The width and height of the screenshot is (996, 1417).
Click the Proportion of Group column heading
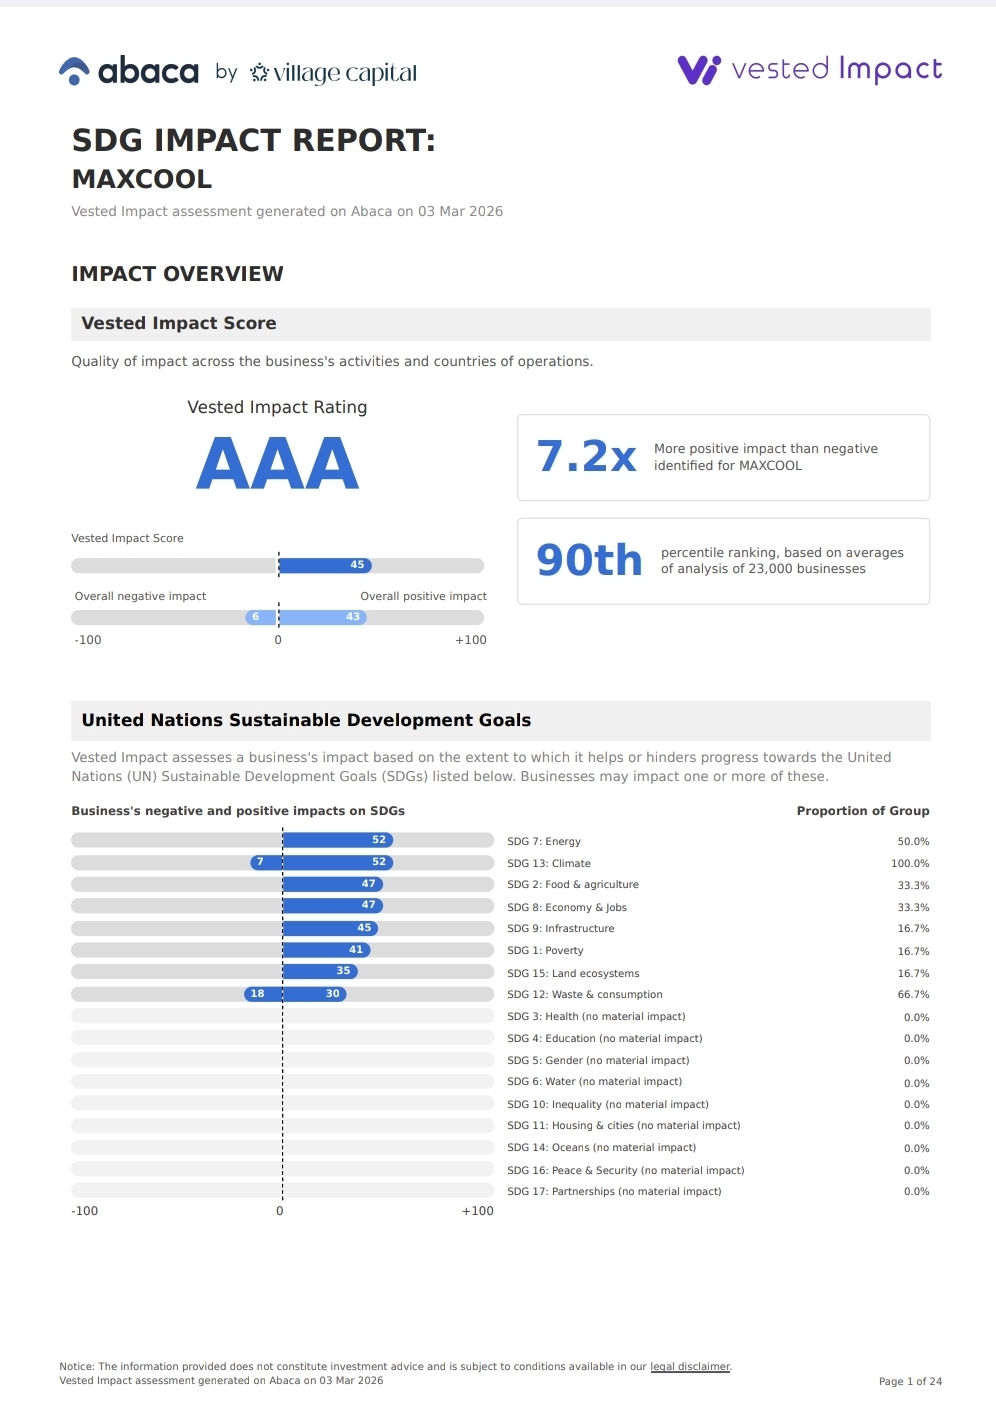862,811
